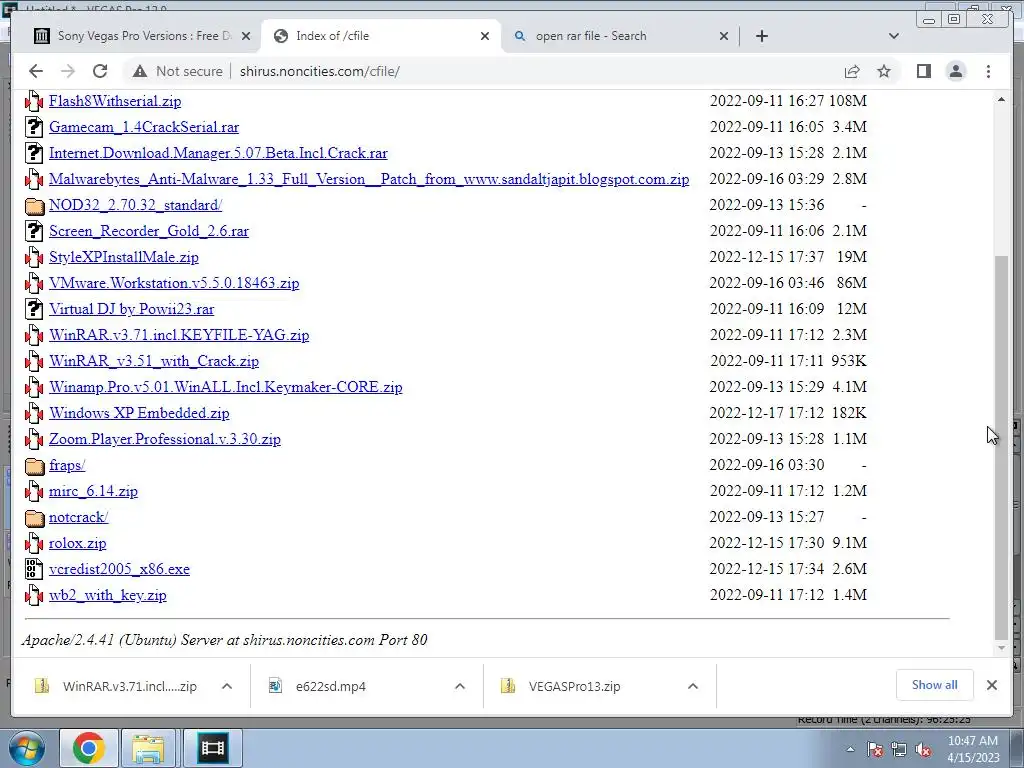Screen dimensions: 1024x768
Task: Click the page vertical scrollbar thumb
Action: (x=1001, y=449)
